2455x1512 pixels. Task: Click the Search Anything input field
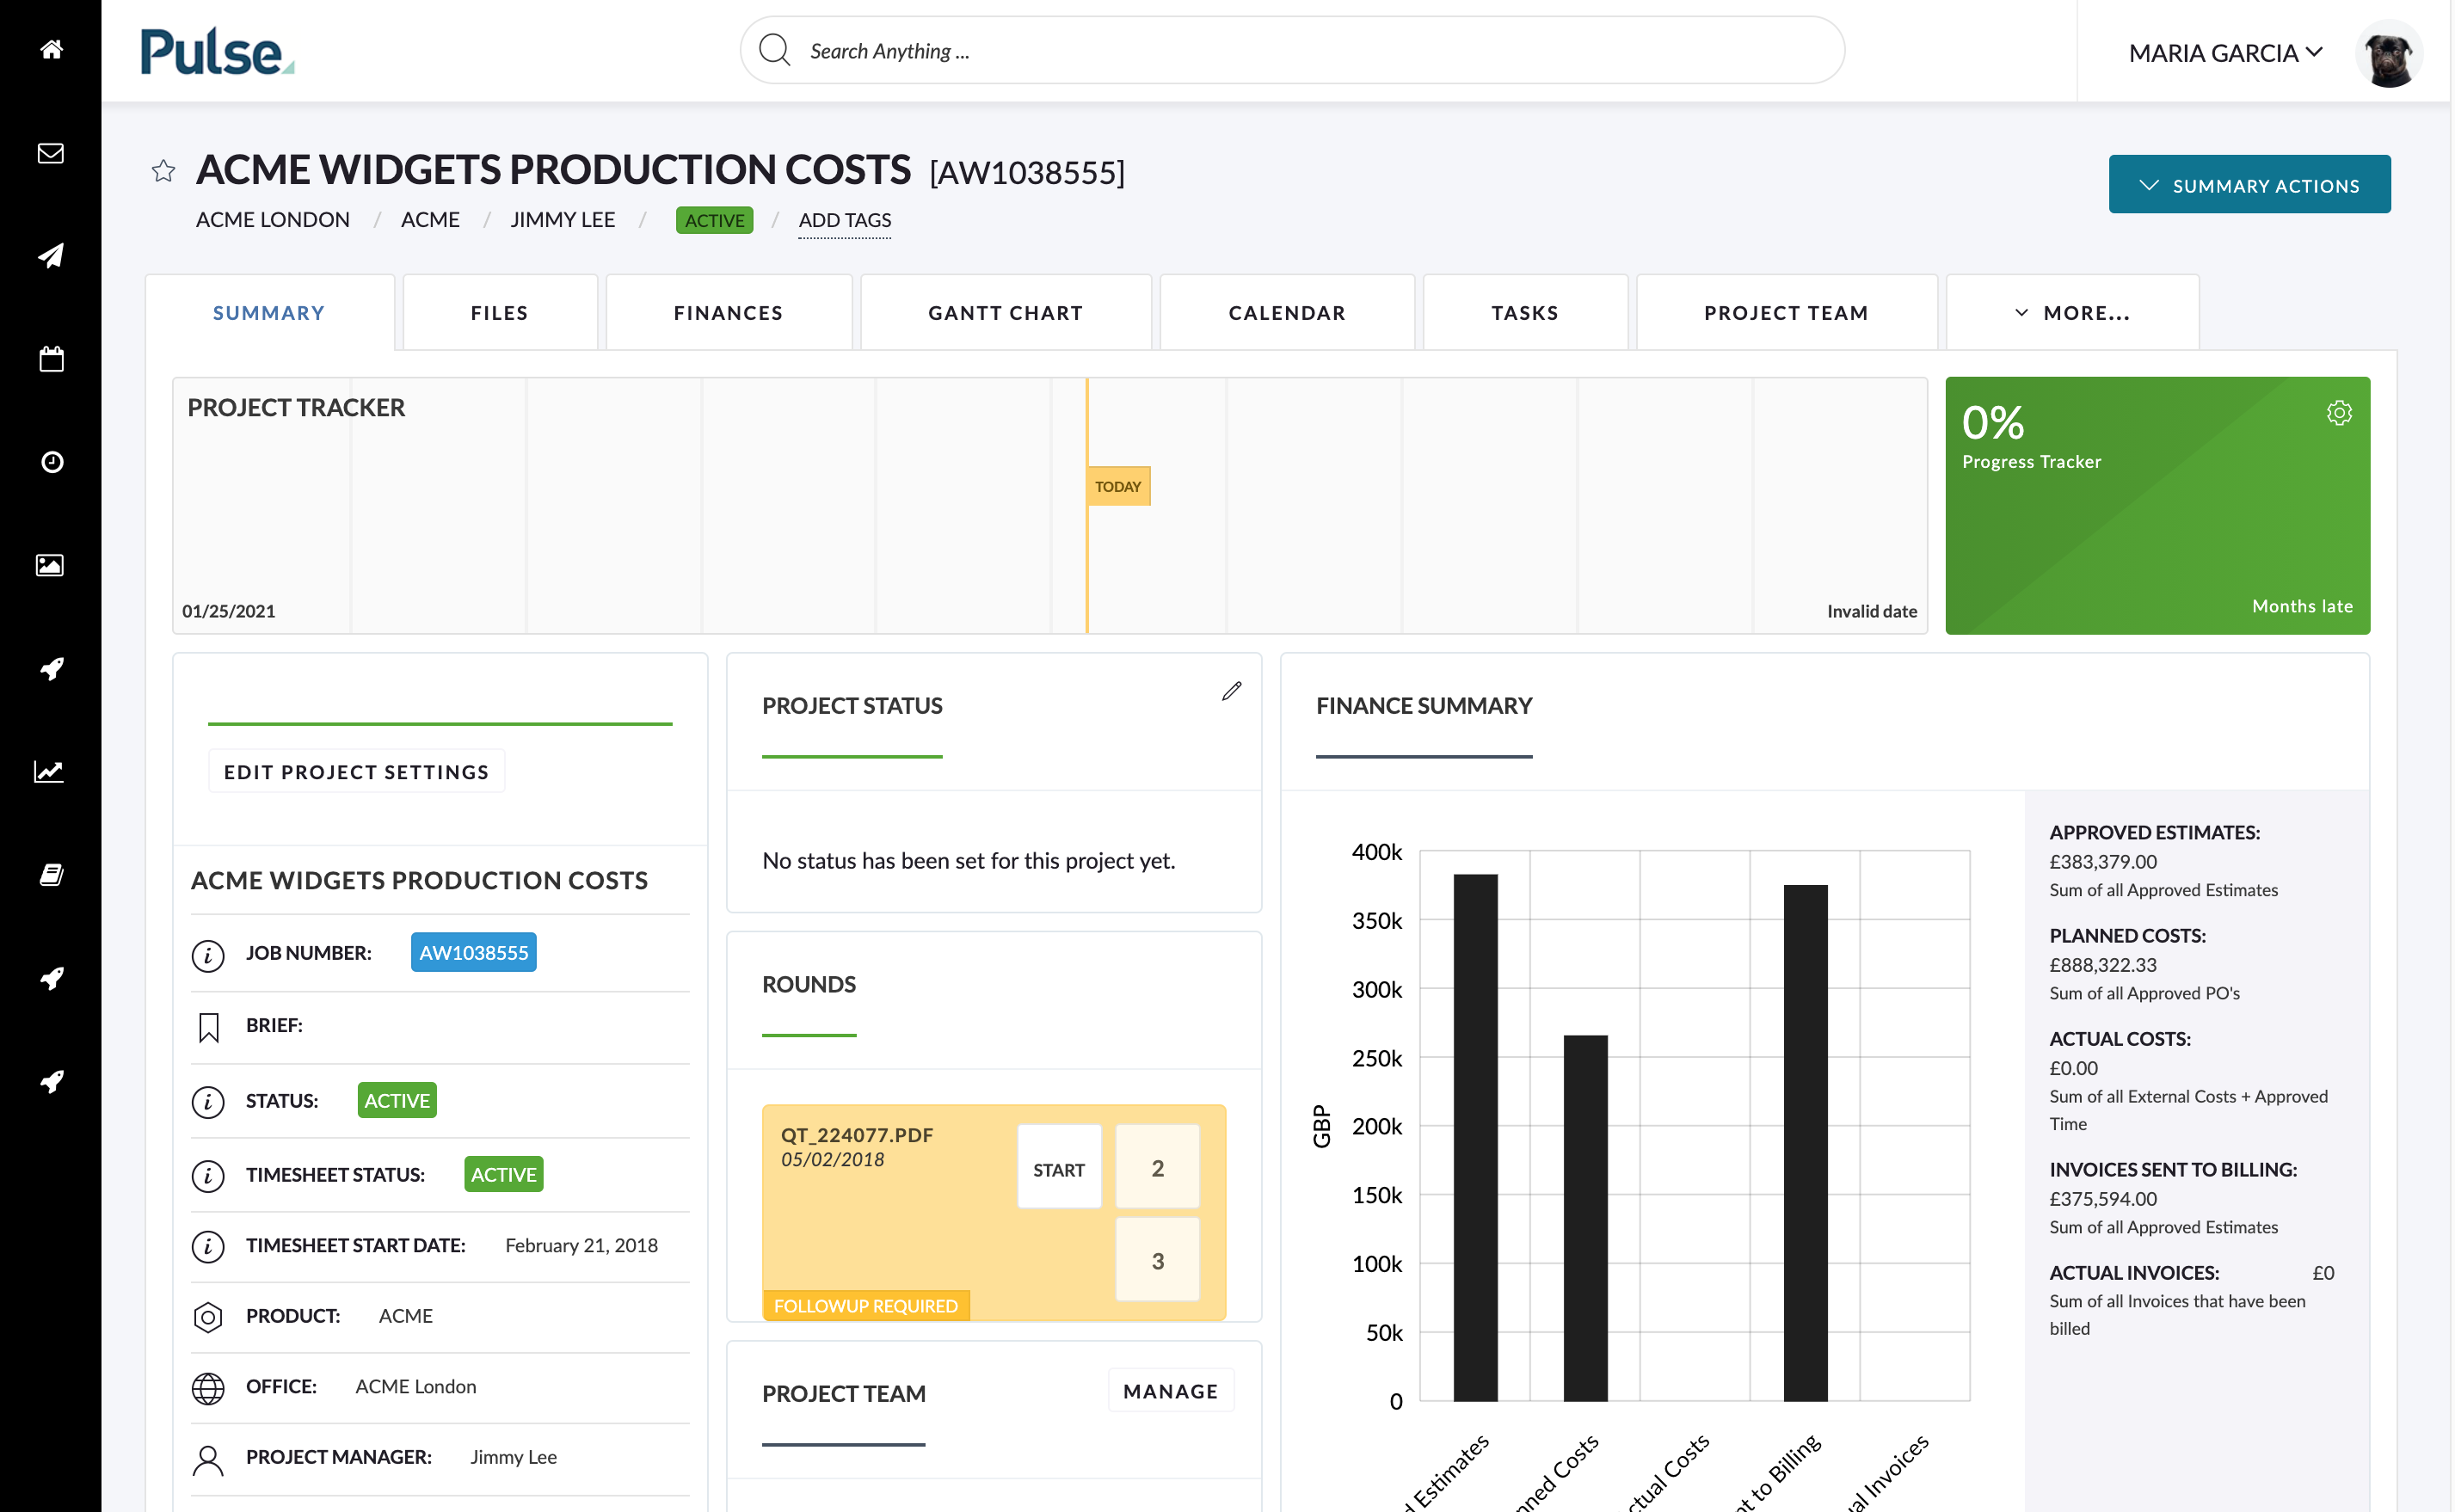pos(1291,50)
